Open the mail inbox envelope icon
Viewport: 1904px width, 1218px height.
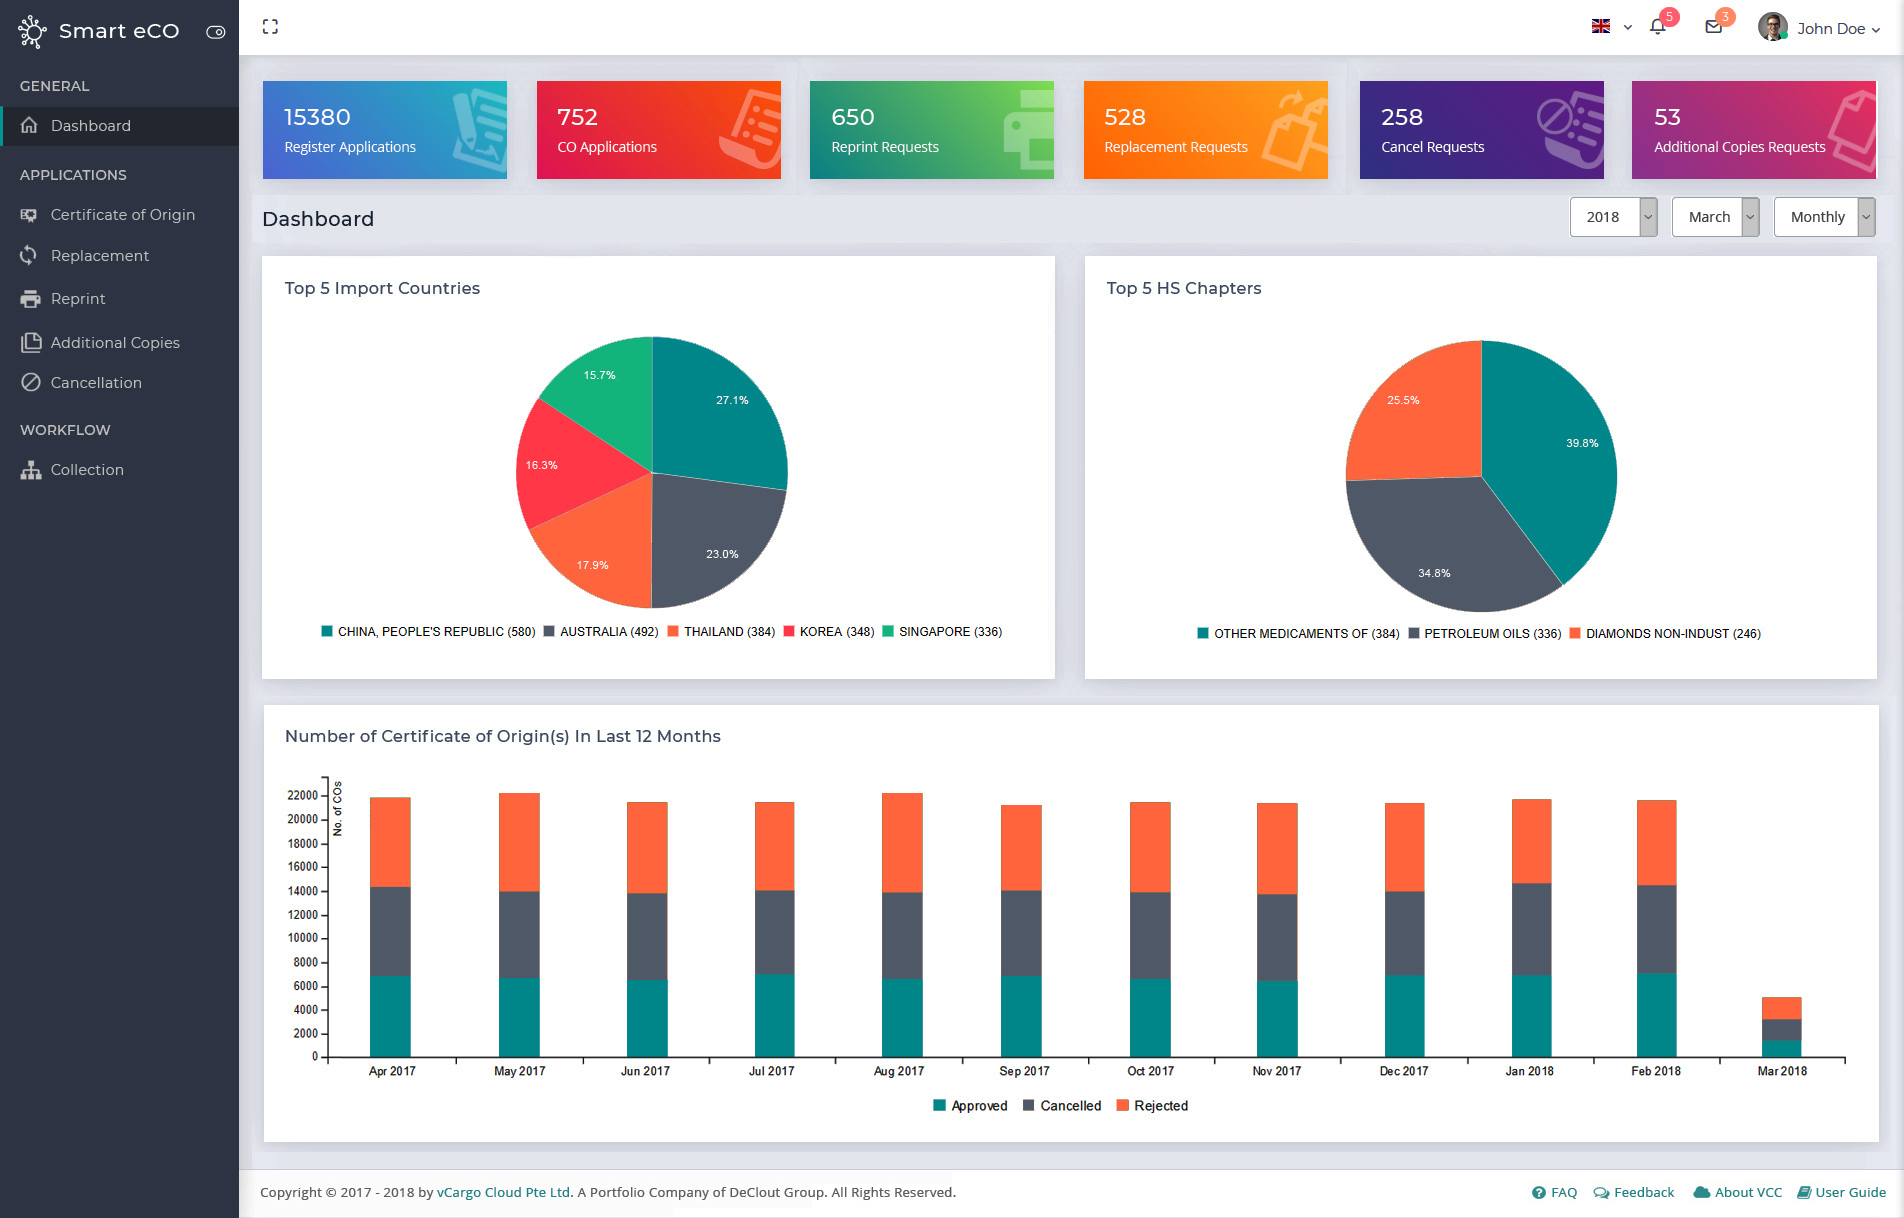click(1713, 27)
